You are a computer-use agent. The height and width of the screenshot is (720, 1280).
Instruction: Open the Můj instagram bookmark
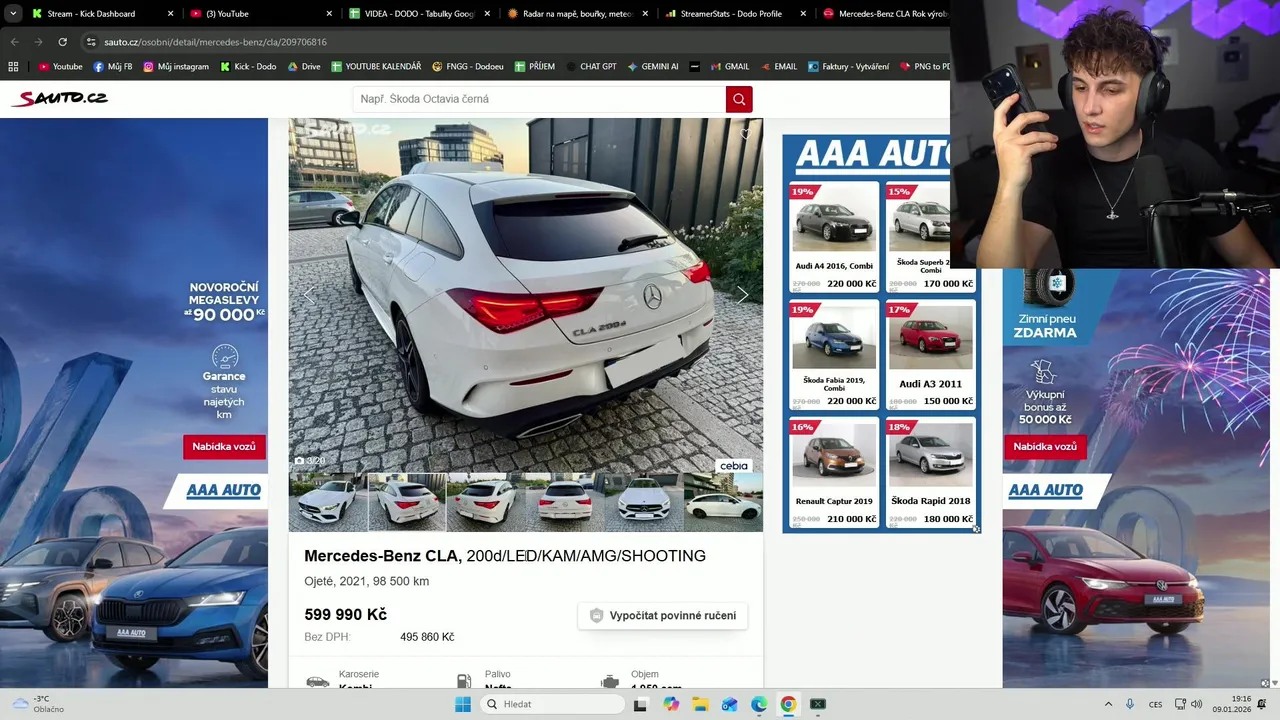[x=176, y=67]
